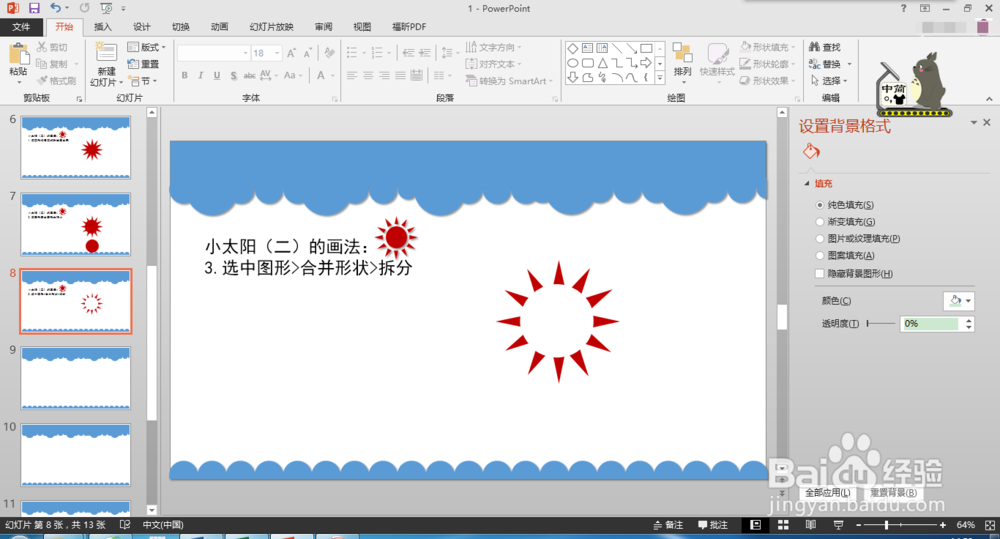Select Pattern fill radio option
This screenshot has height=539, width=1000.
pos(820,256)
